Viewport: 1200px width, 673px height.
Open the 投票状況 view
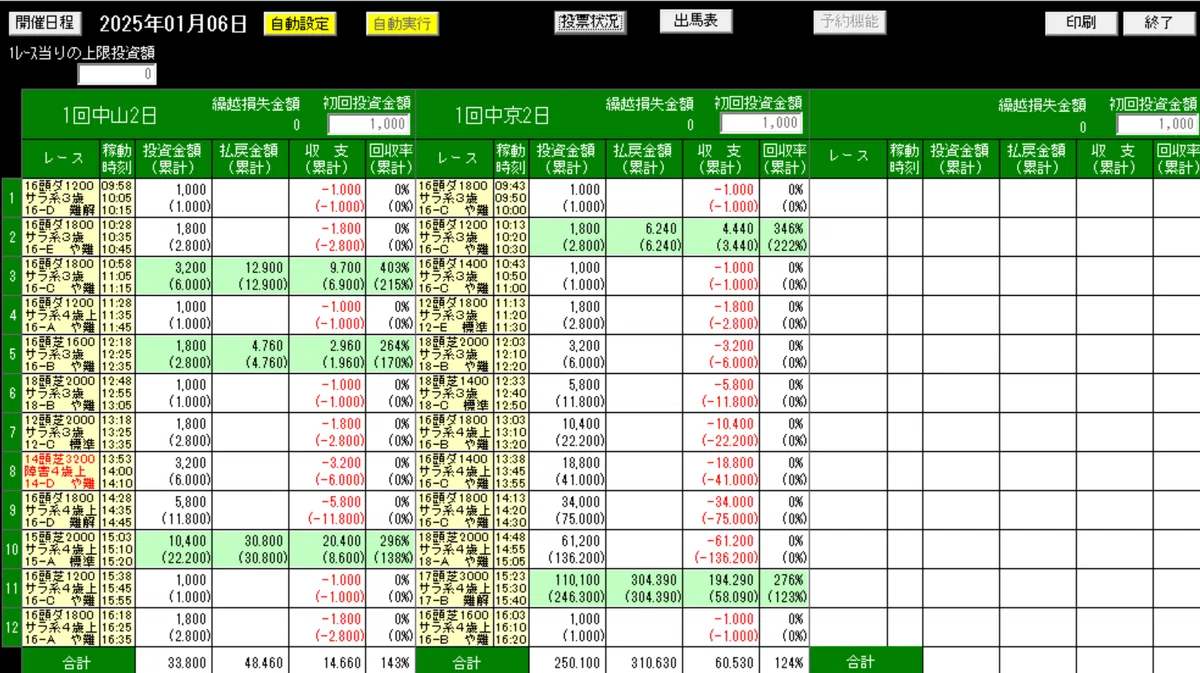pyautogui.click(x=590, y=22)
